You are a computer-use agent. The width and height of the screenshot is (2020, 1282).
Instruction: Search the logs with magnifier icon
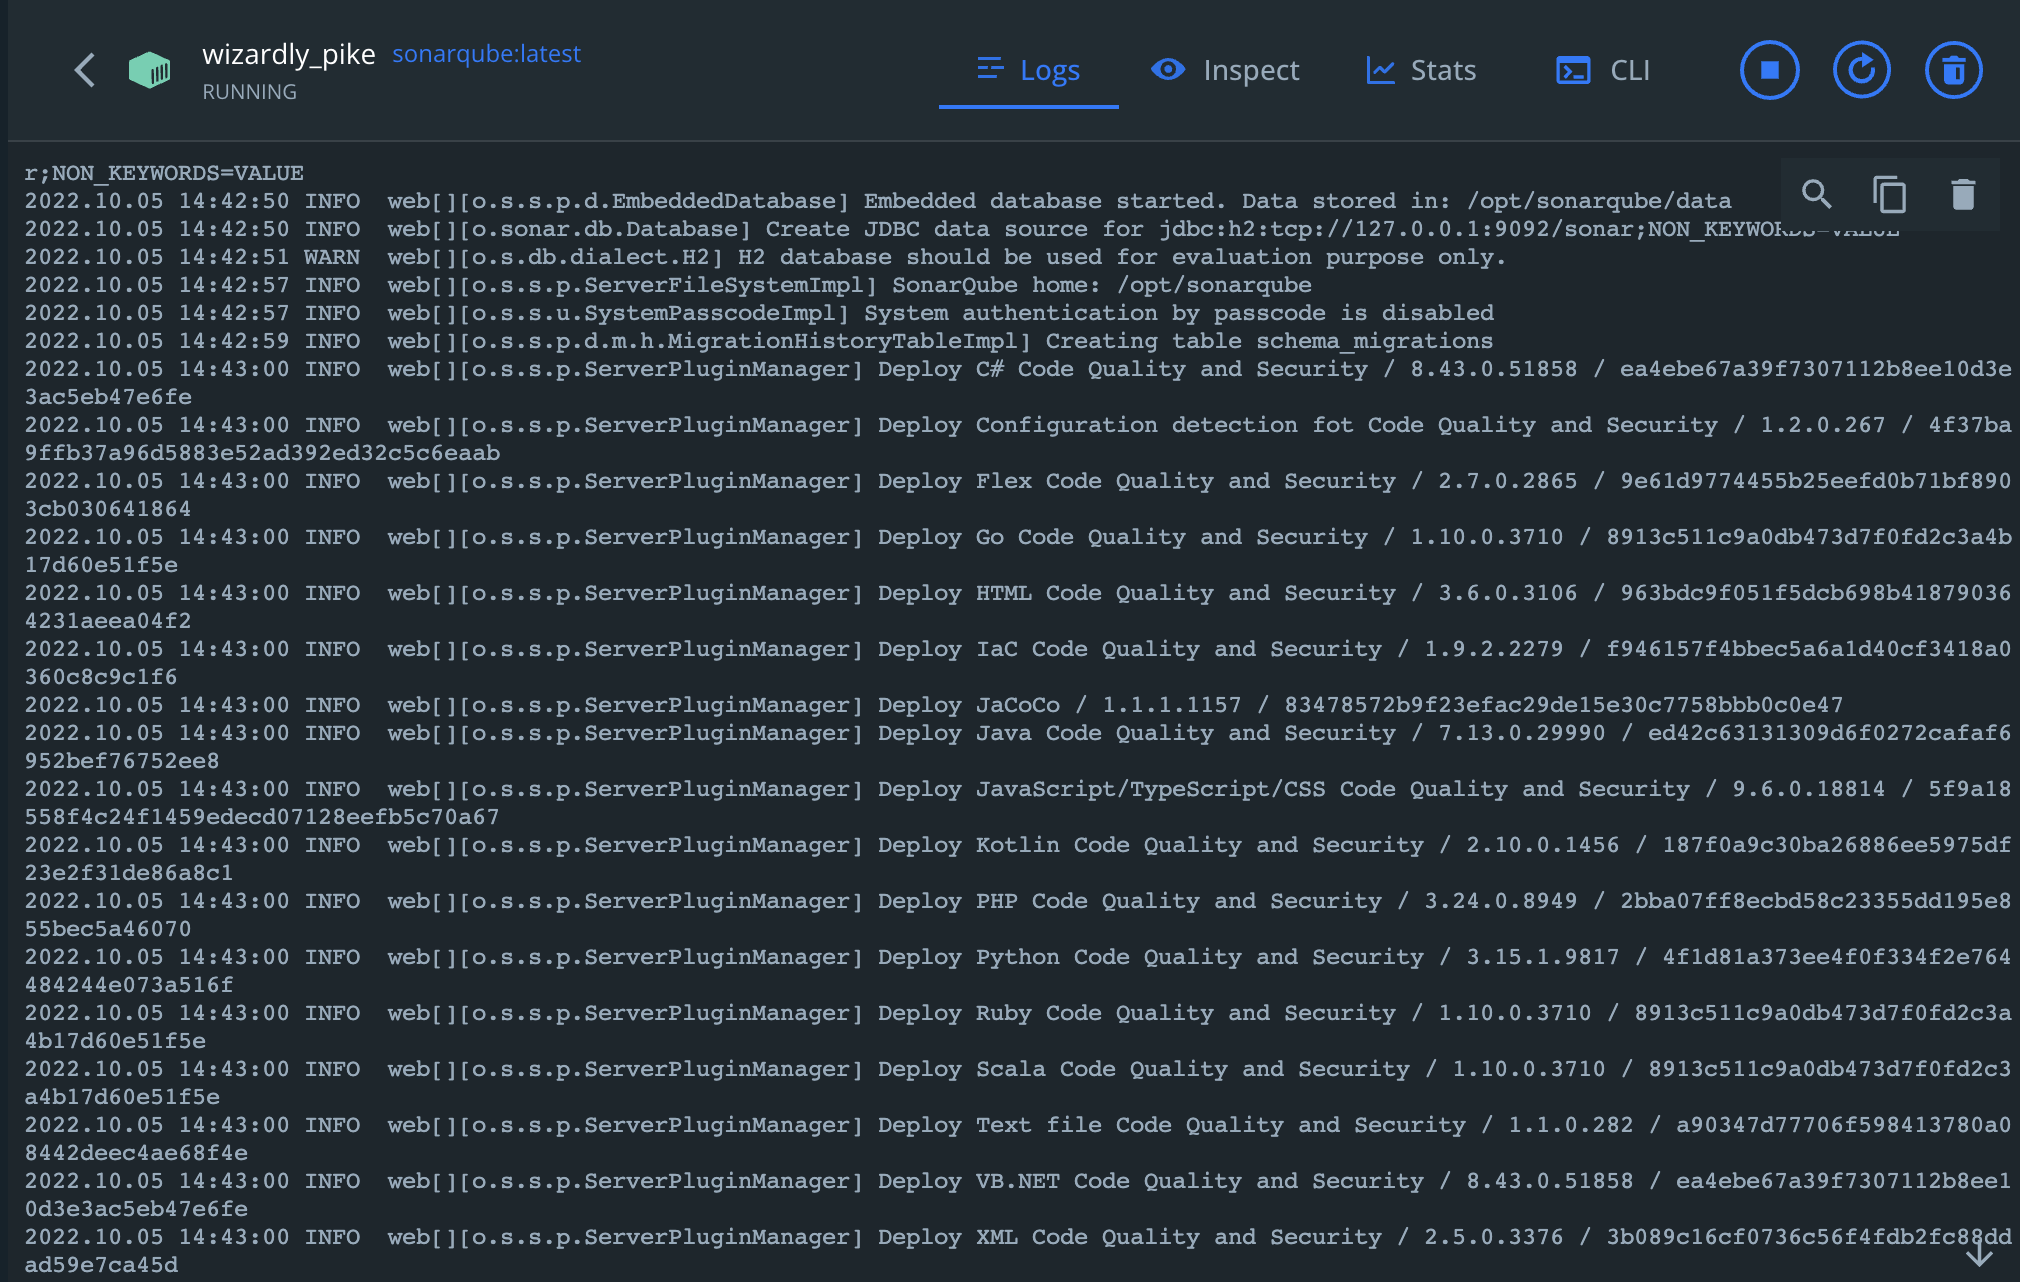pyautogui.click(x=1816, y=194)
